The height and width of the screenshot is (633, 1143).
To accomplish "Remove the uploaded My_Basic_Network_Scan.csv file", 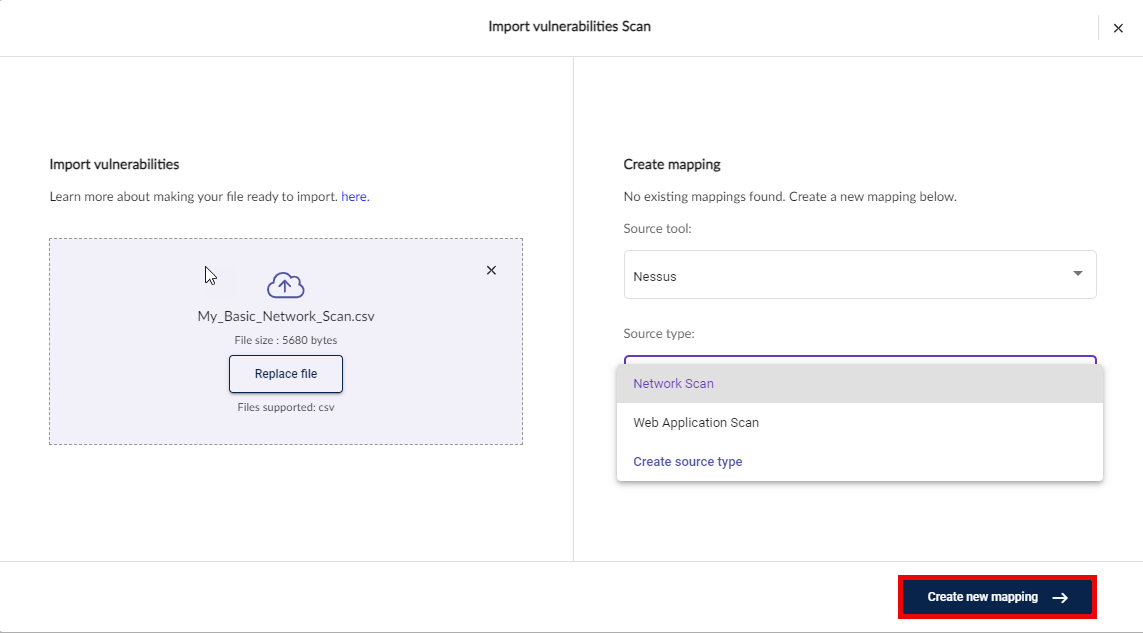I will coord(491,270).
